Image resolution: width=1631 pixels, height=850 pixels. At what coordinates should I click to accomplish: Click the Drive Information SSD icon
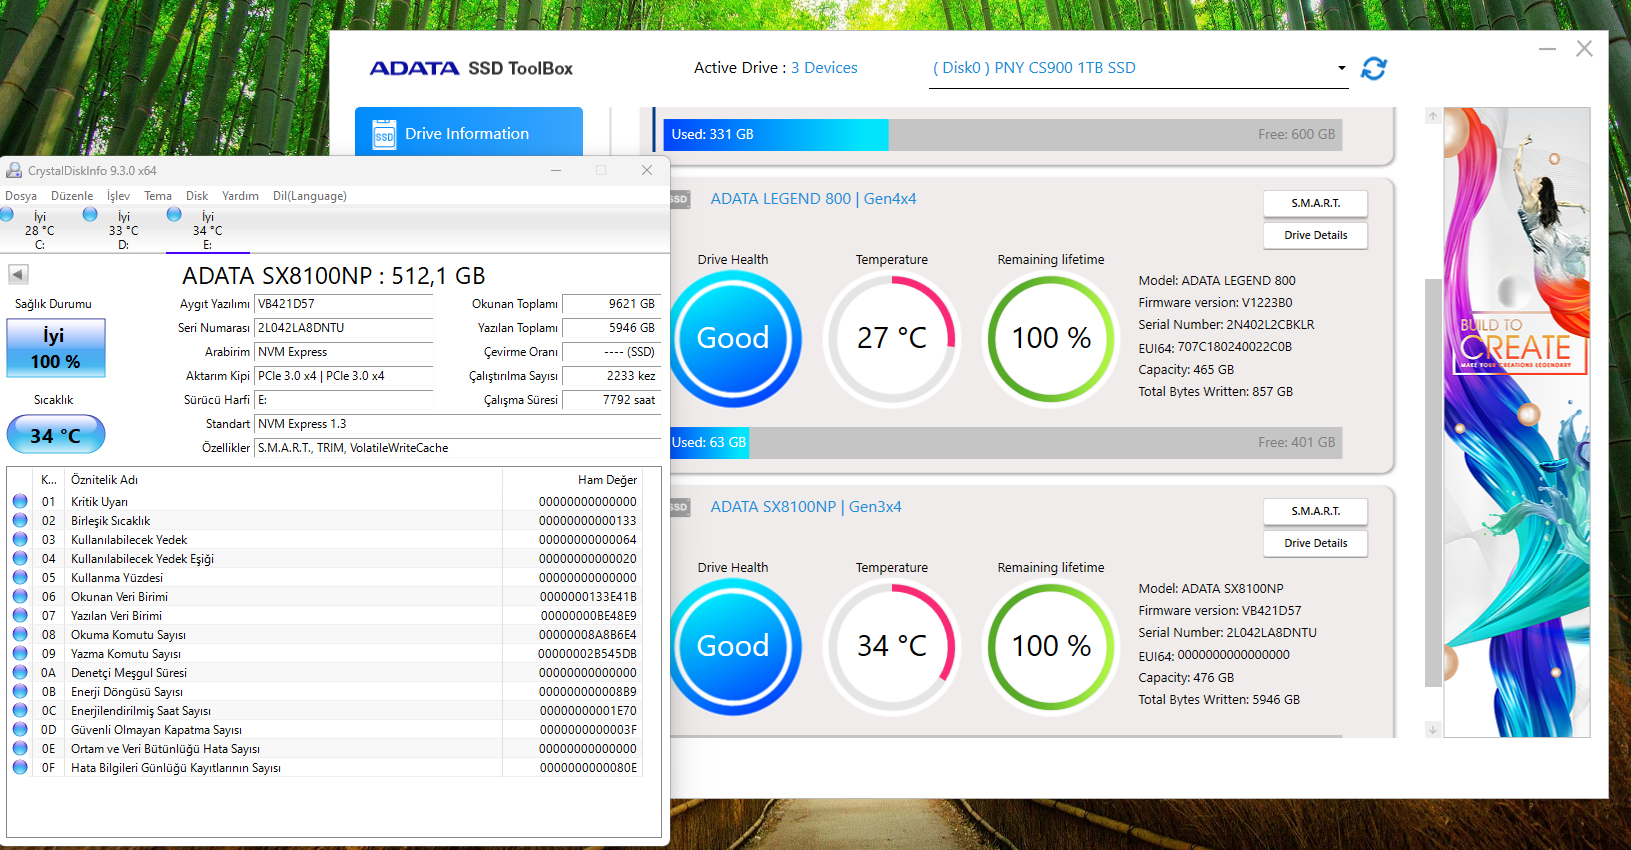384,134
